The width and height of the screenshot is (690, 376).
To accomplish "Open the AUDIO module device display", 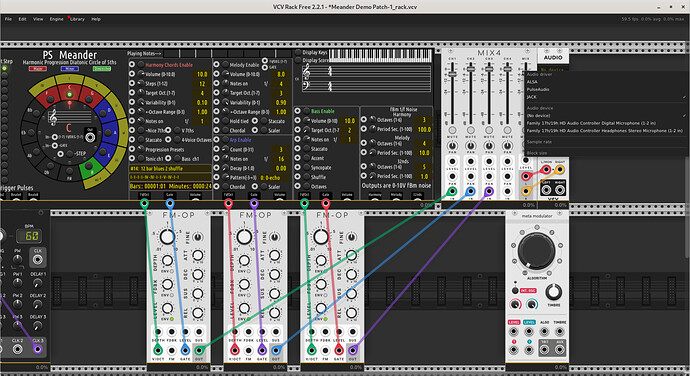I will click(x=553, y=69).
